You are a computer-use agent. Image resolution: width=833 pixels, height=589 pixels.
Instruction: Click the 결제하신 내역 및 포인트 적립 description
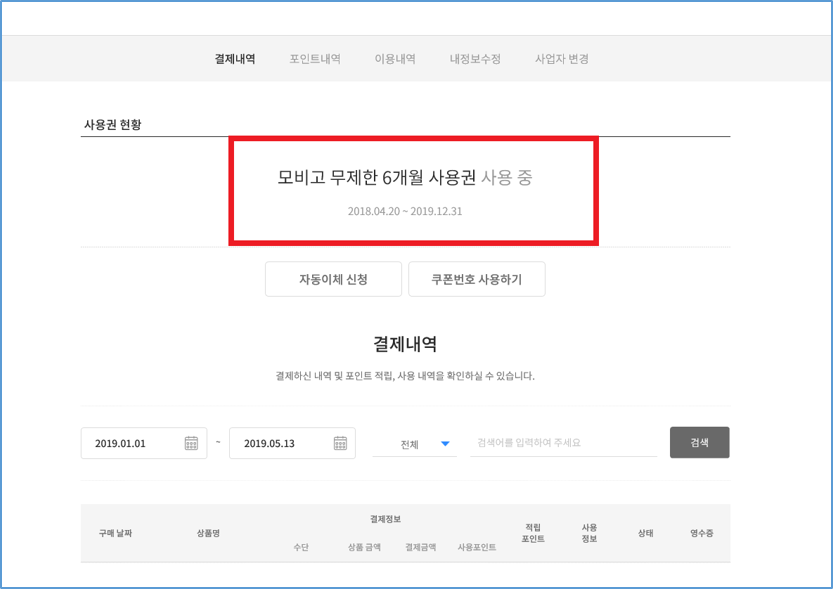(405, 376)
